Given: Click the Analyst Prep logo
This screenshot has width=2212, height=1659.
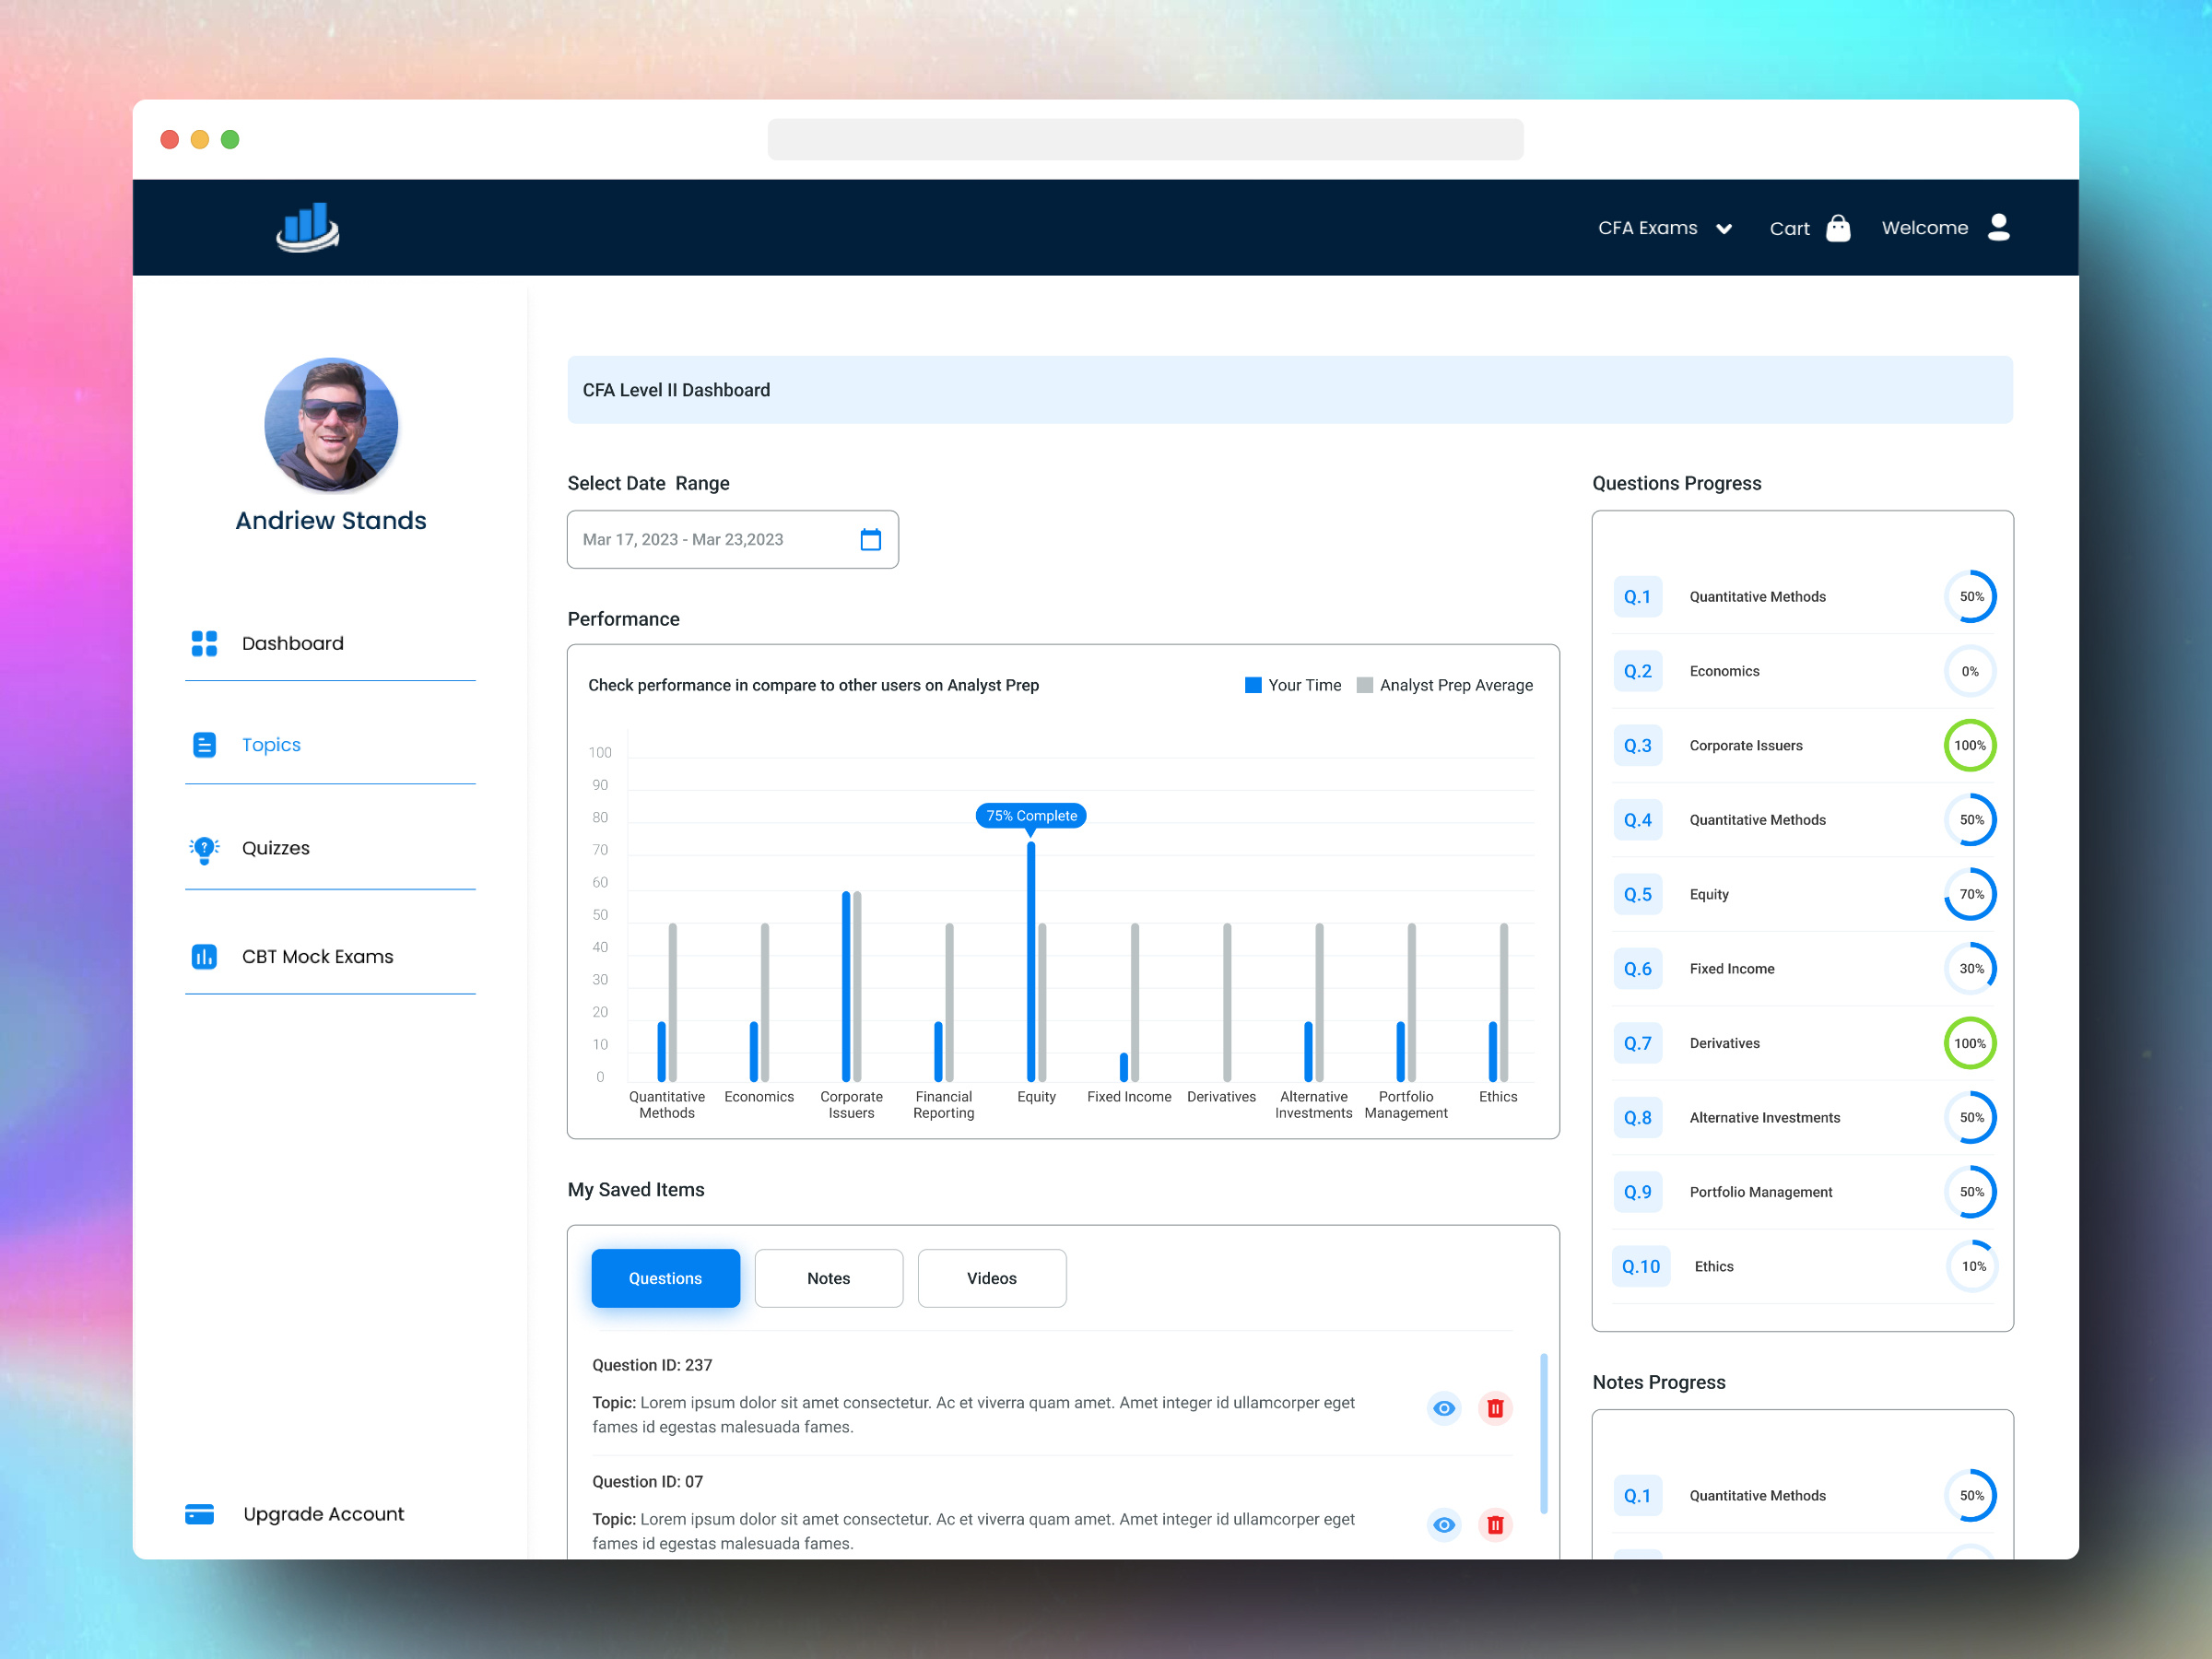Looking at the screenshot, I should point(307,227).
